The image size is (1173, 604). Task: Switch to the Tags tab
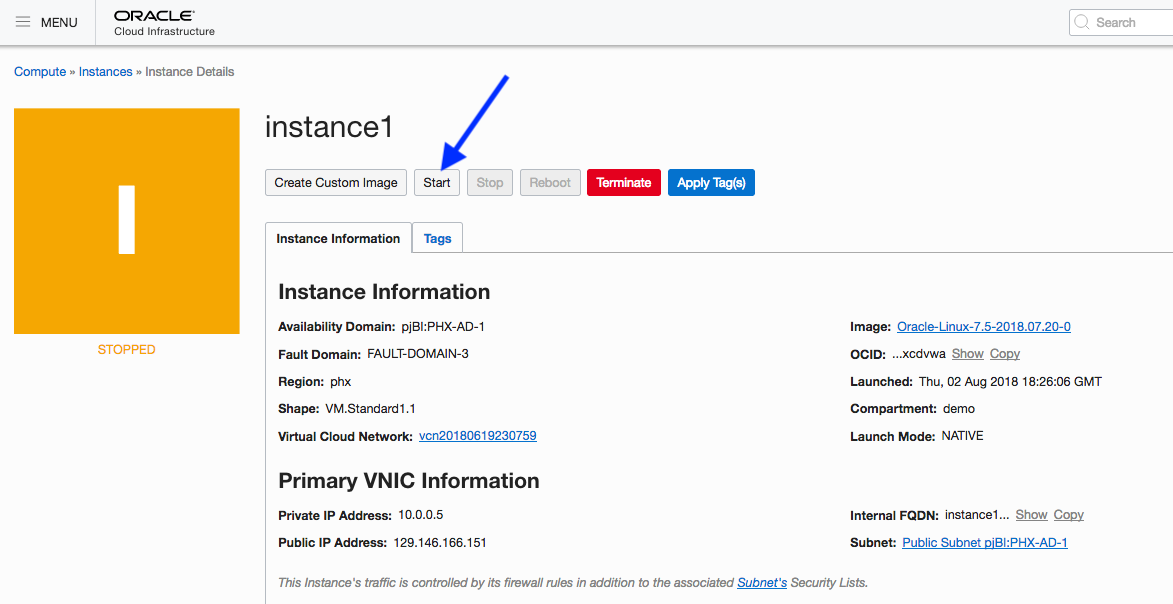pos(437,239)
